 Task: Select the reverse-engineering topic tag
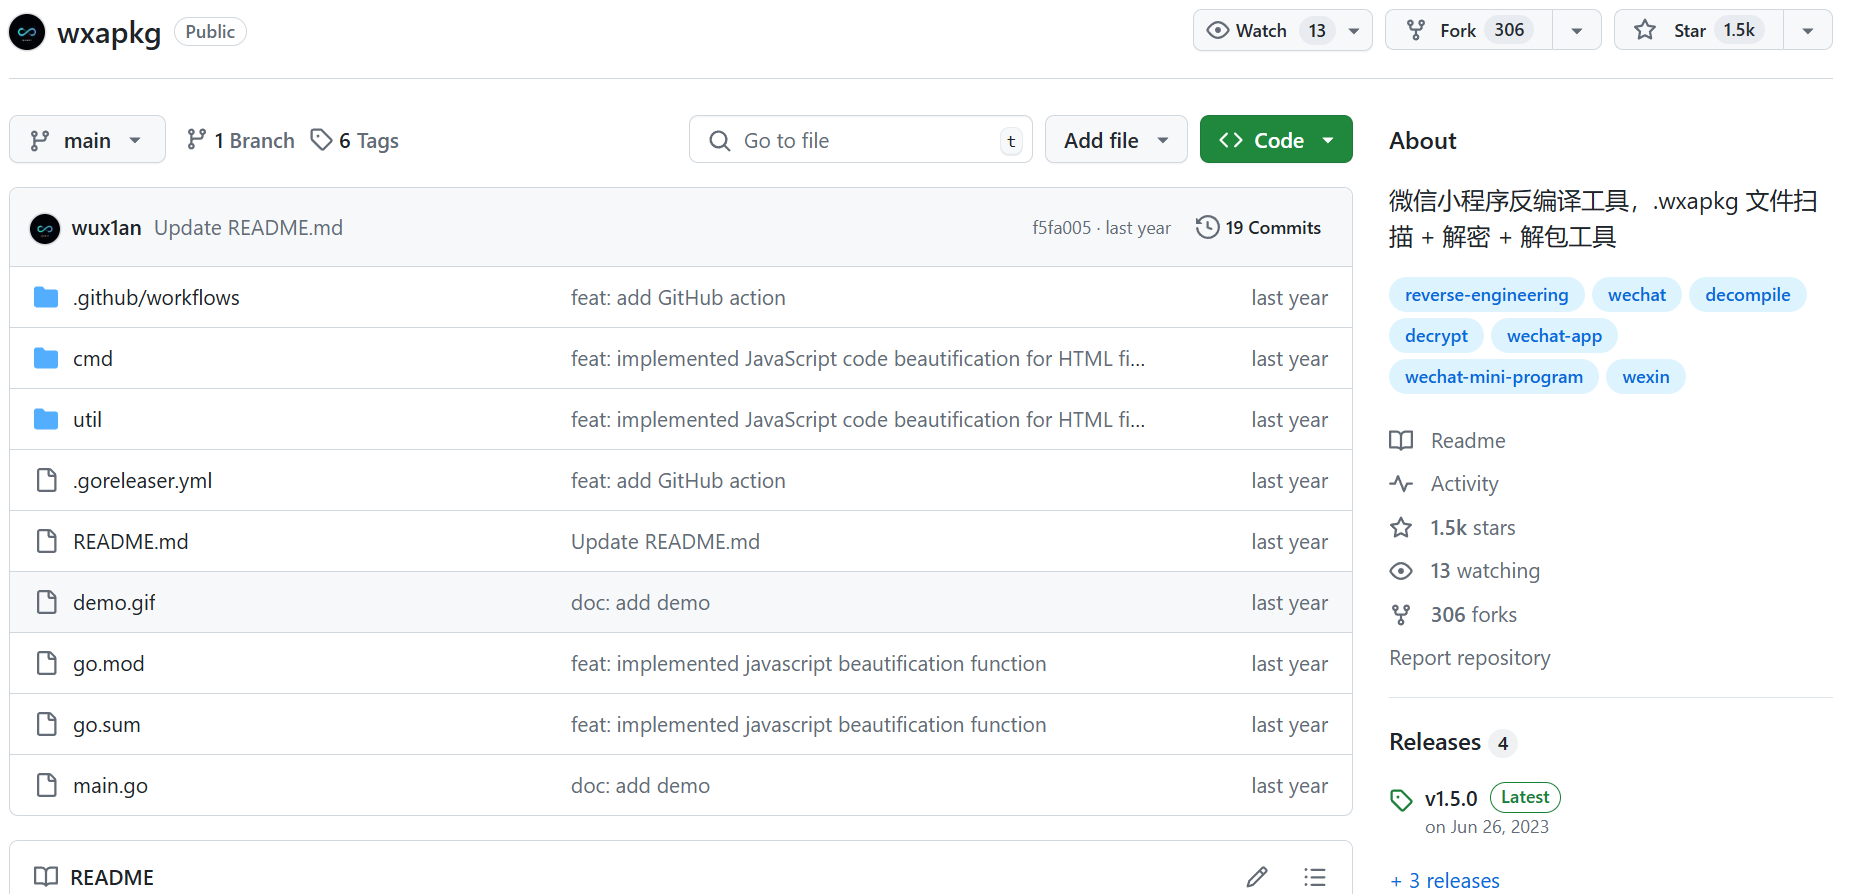click(1485, 295)
